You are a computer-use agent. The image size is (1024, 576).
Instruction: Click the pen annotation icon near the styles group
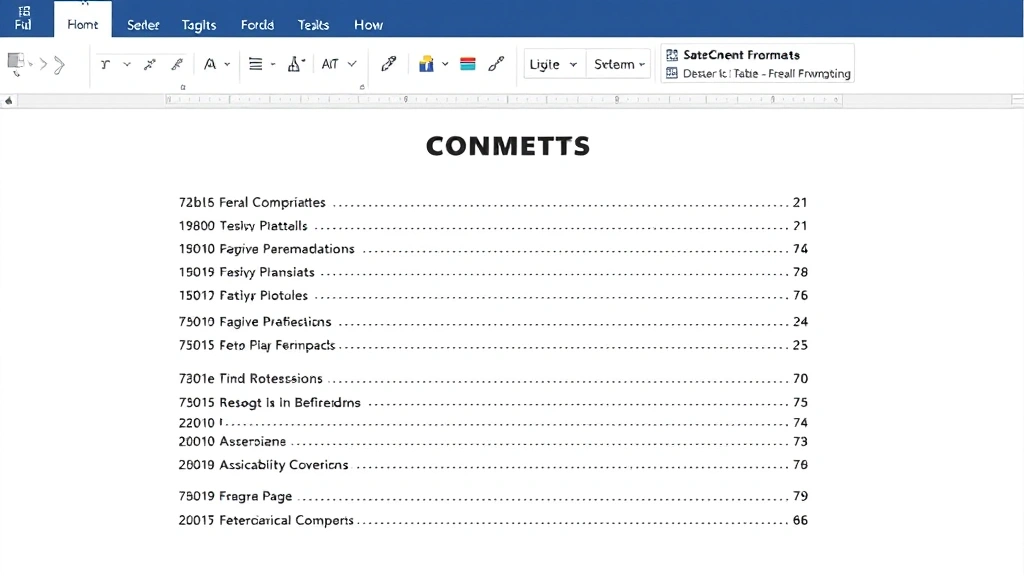[x=389, y=62]
